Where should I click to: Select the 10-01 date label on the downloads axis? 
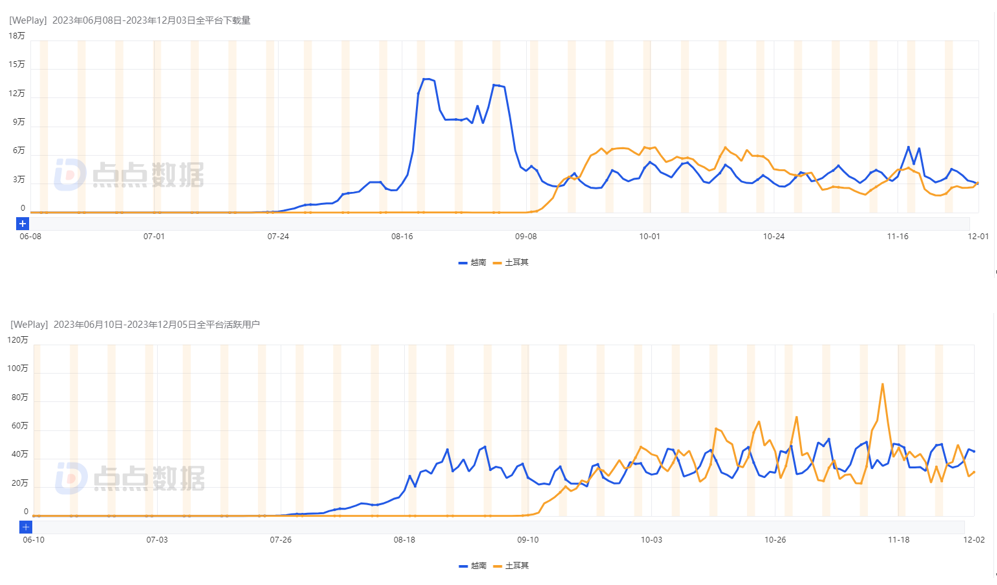click(650, 237)
